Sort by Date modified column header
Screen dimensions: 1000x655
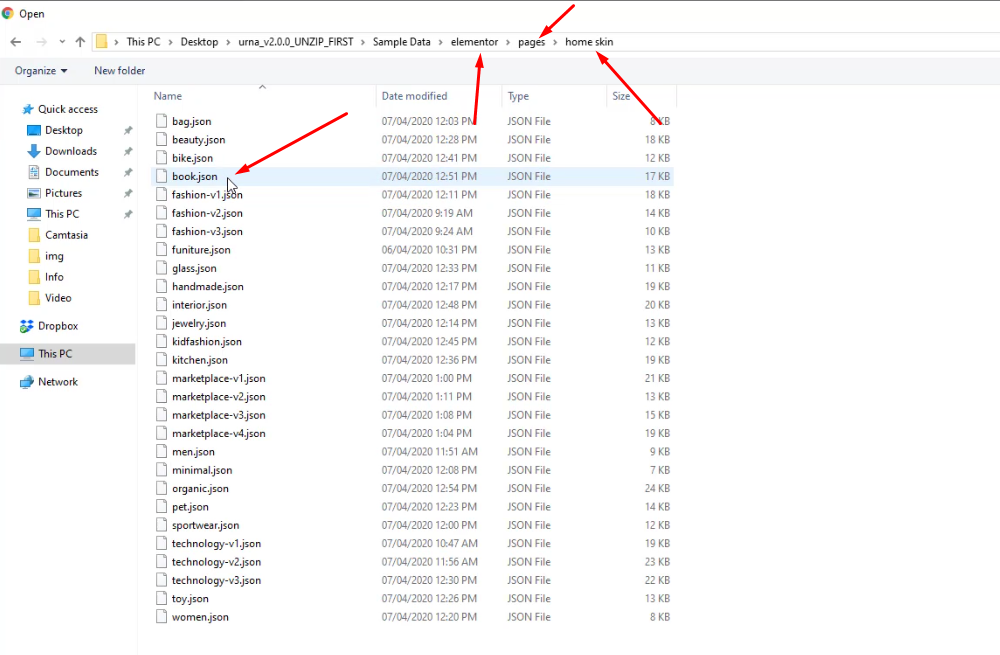[x=415, y=96]
